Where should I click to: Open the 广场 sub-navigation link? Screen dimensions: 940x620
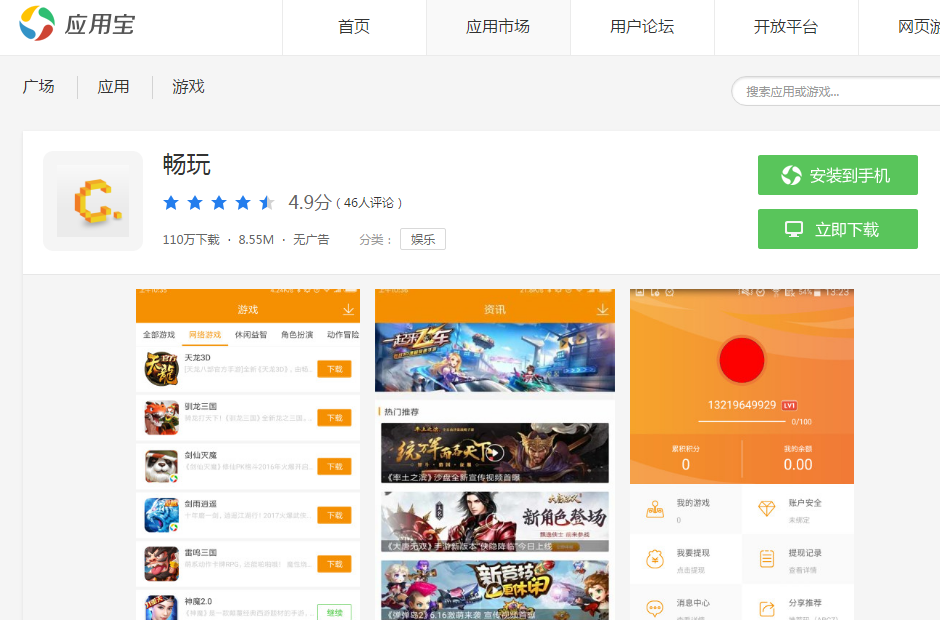[39, 87]
